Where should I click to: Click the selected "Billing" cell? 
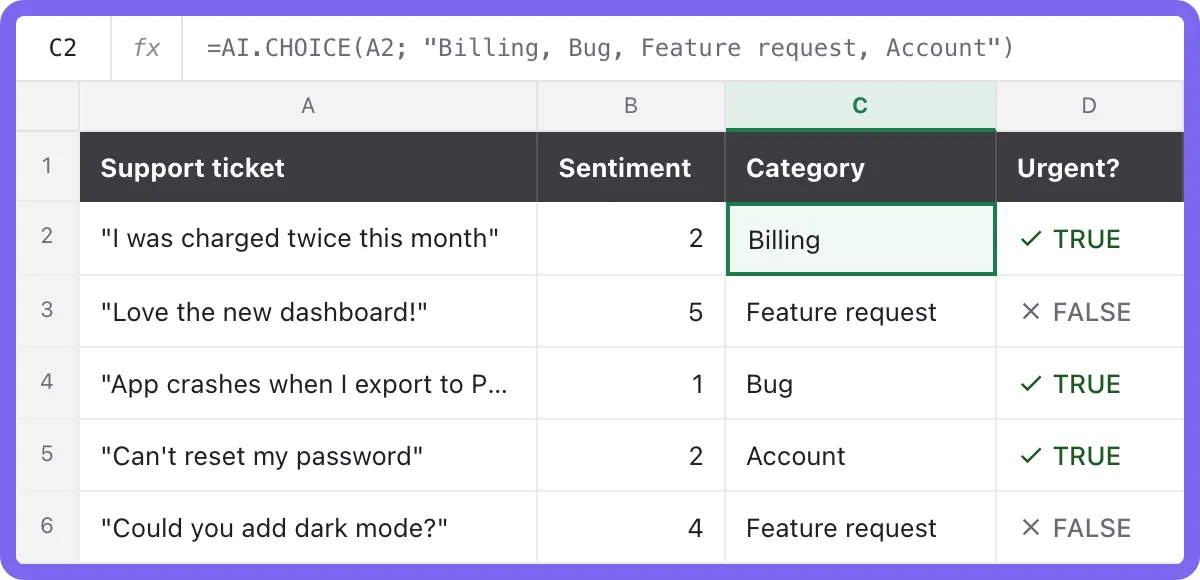tap(861, 239)
